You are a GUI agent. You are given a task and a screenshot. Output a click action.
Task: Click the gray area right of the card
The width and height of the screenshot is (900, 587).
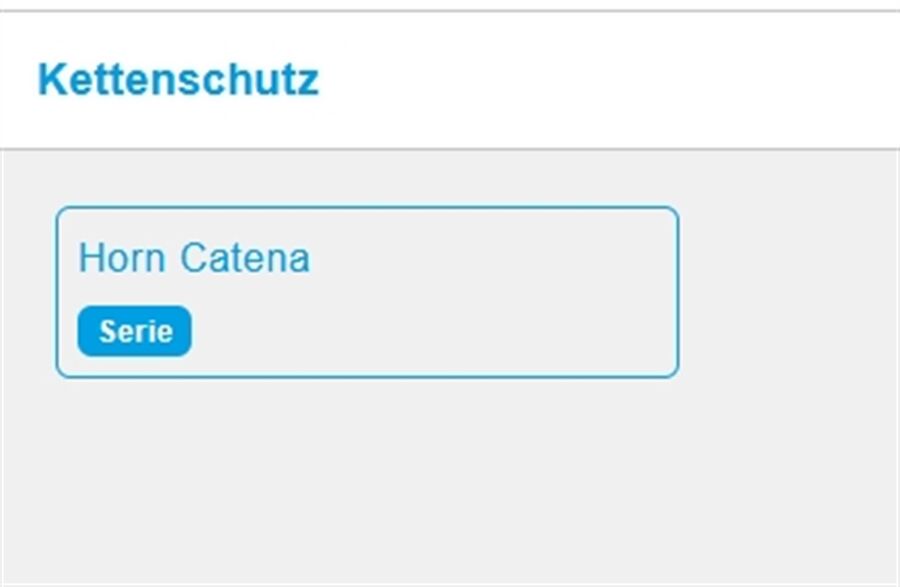(x=790, y=292)
